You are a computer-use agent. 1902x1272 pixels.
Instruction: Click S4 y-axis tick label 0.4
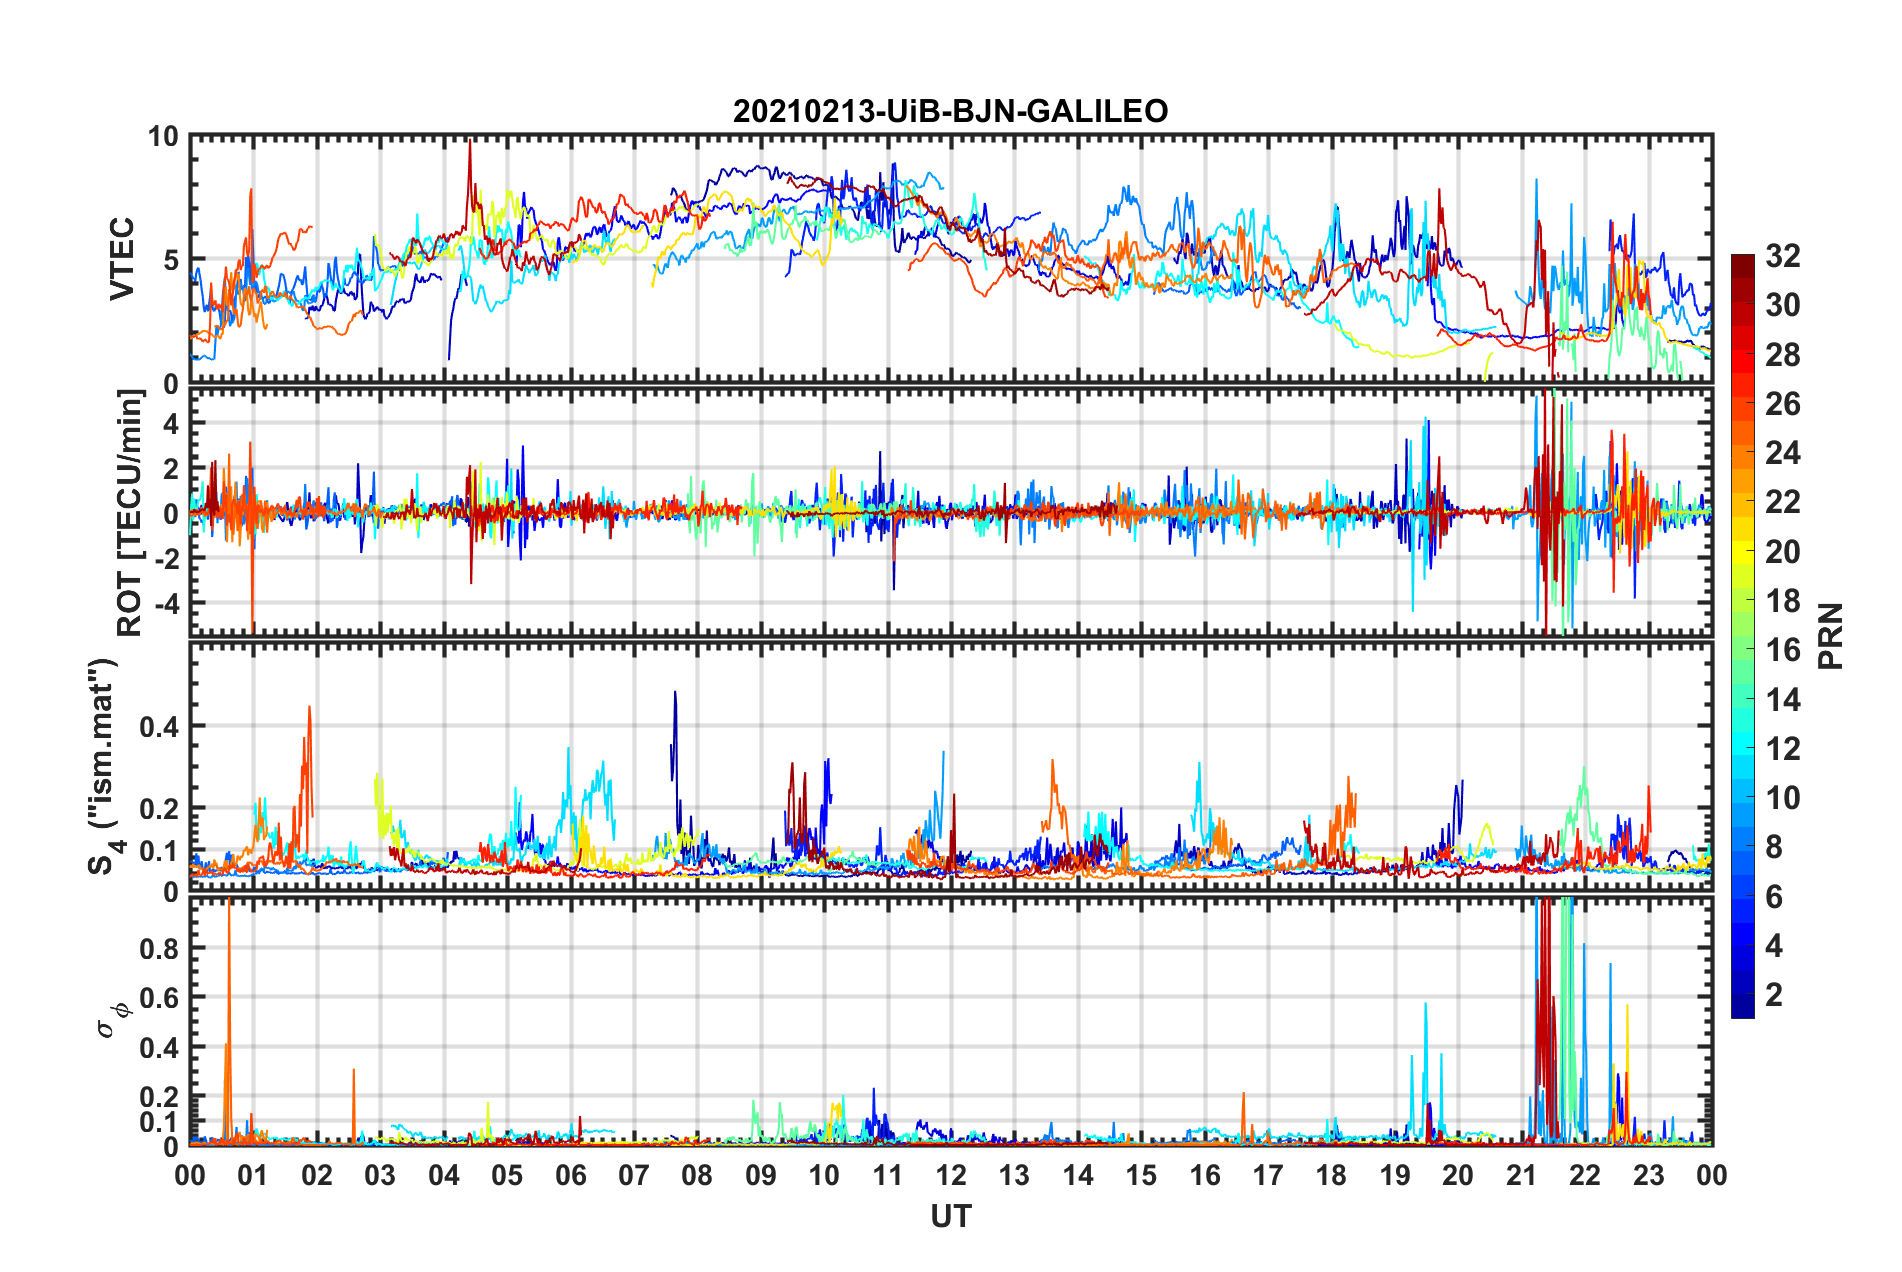(160, 727)
